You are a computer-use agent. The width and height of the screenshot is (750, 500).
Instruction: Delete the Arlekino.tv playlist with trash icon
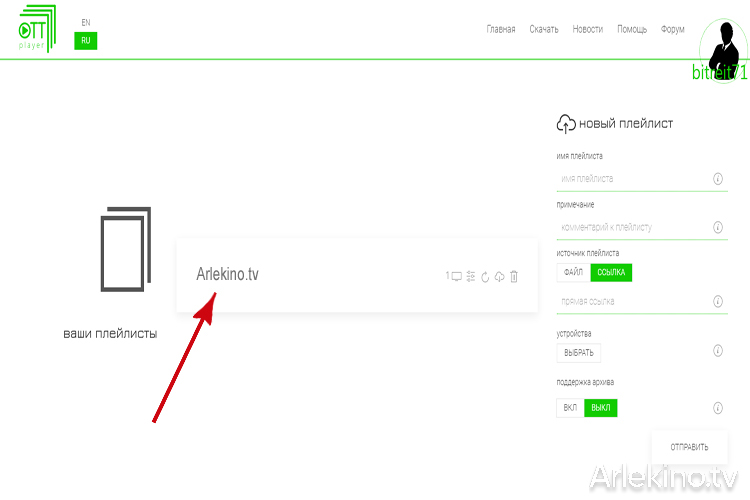(514, 276)
